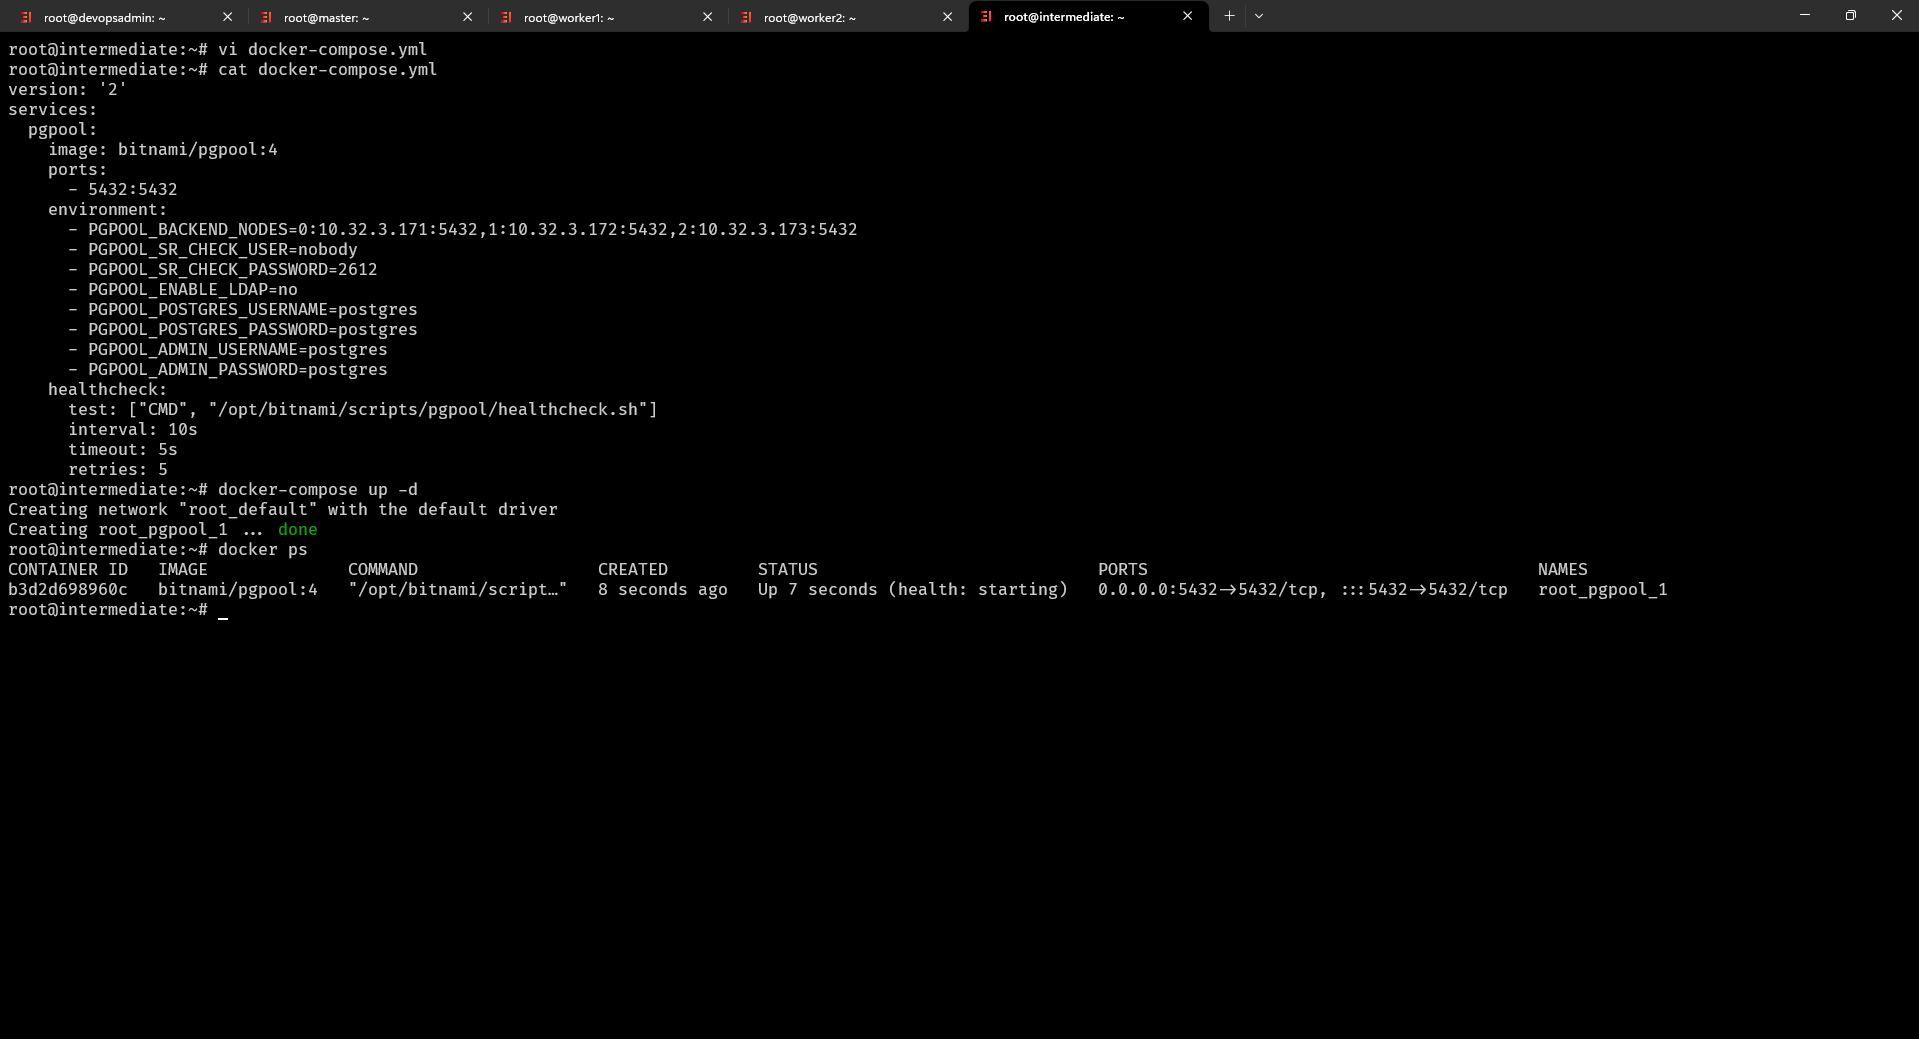
Task: Click the container ID b3d2d698960c
Action: [68, 590]
